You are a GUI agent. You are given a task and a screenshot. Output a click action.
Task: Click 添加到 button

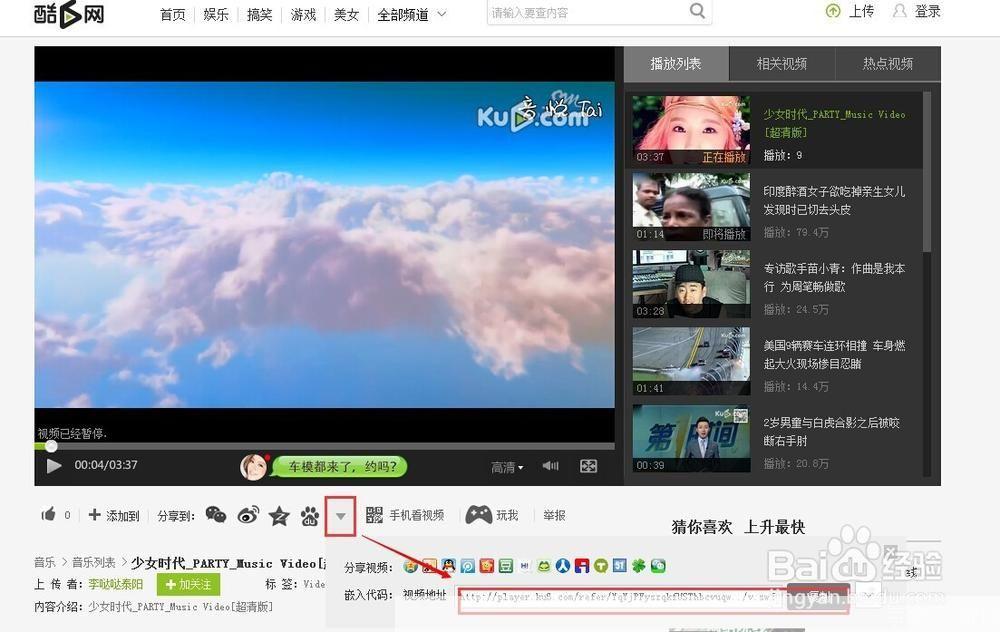point(114,515)
